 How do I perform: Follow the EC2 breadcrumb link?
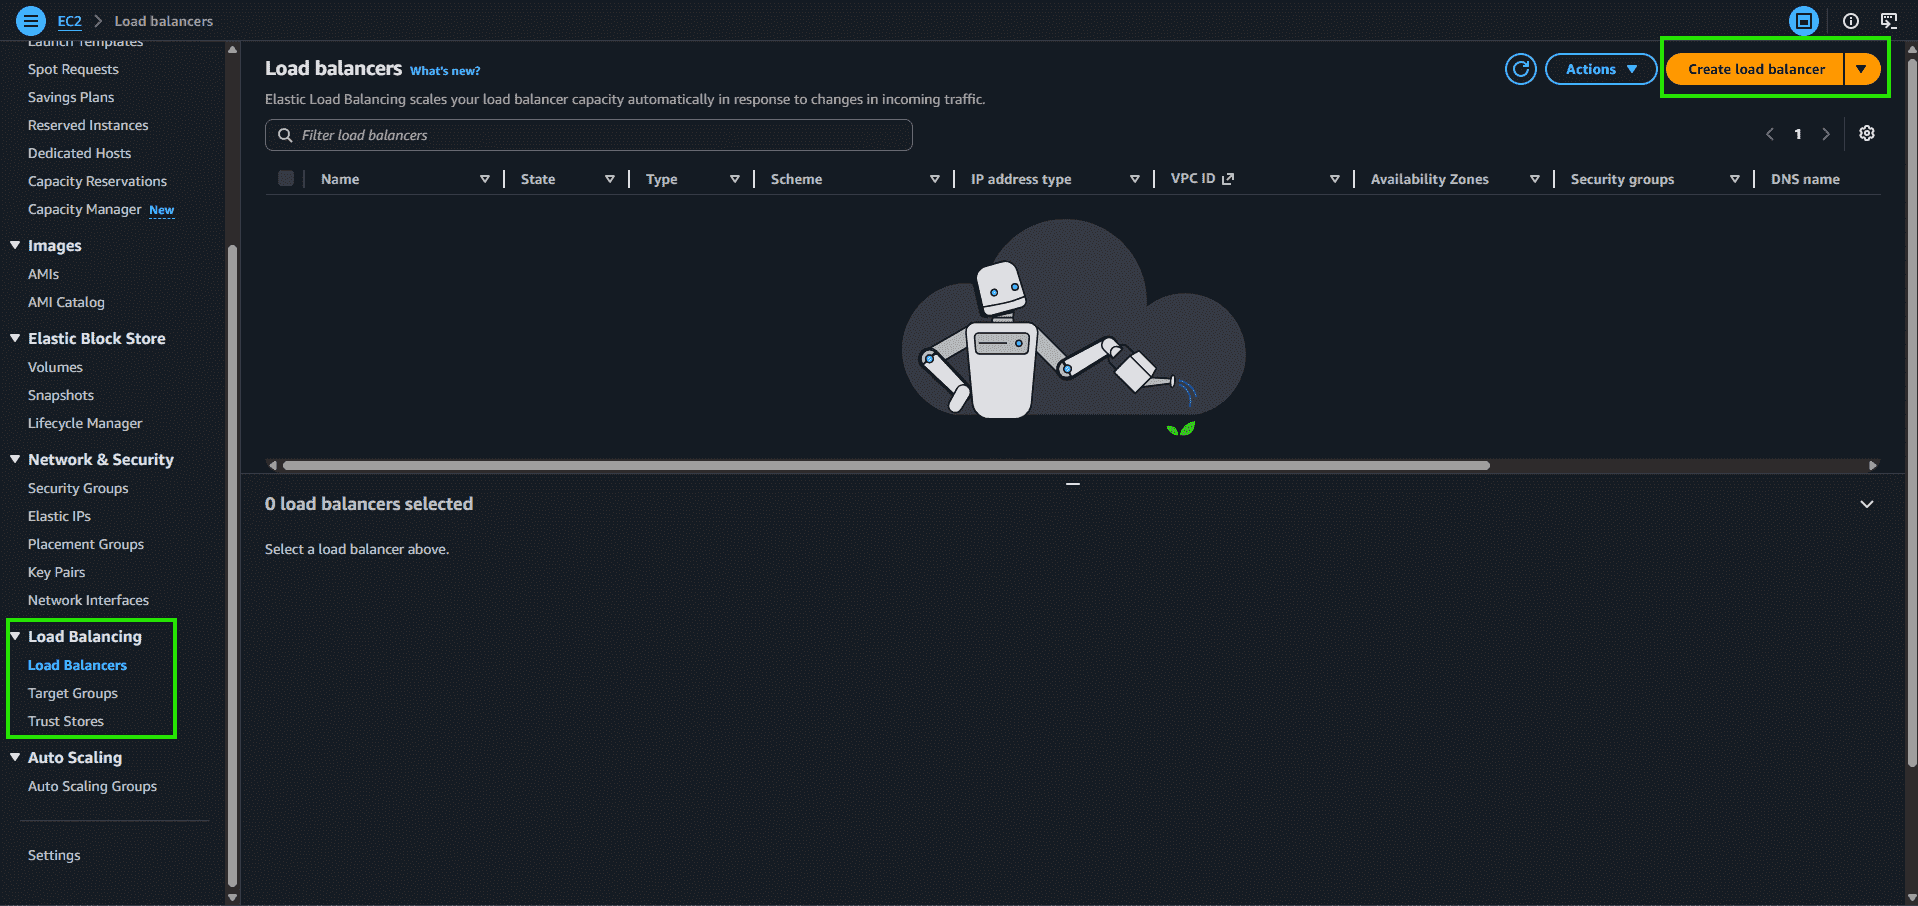point(69,21)
